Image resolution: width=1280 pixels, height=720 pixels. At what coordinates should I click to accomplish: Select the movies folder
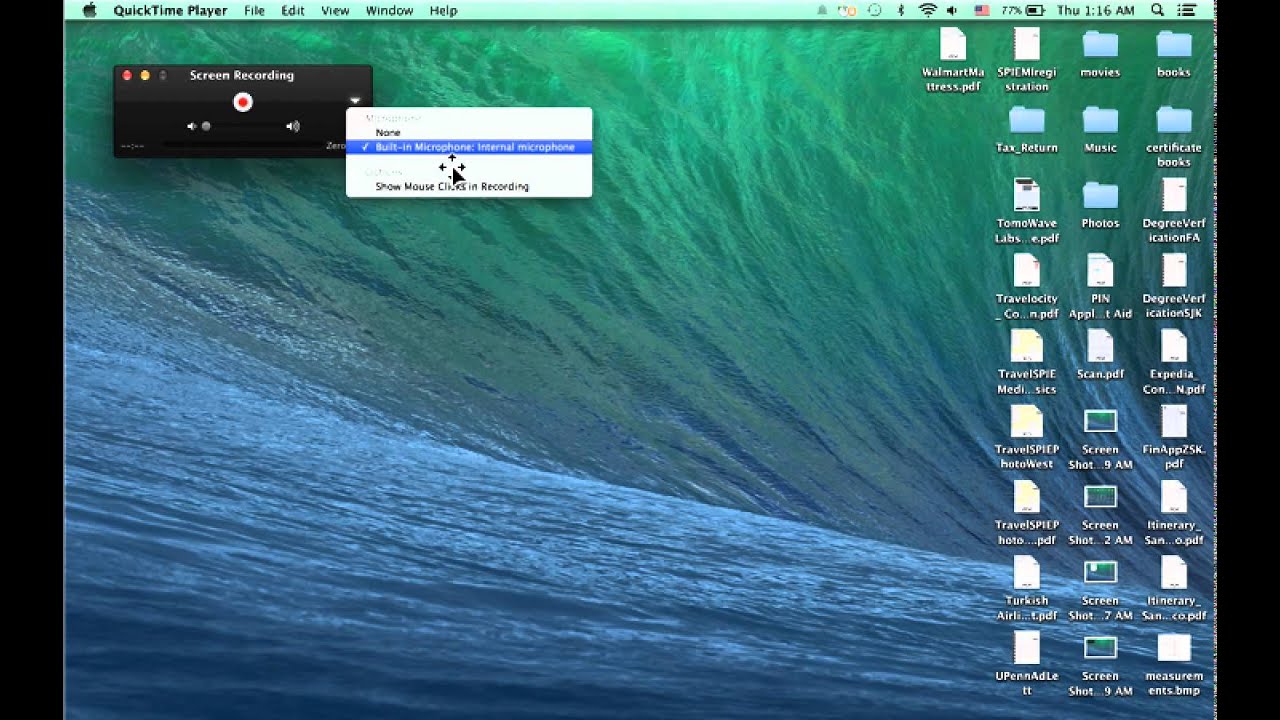pos(1100,53)
